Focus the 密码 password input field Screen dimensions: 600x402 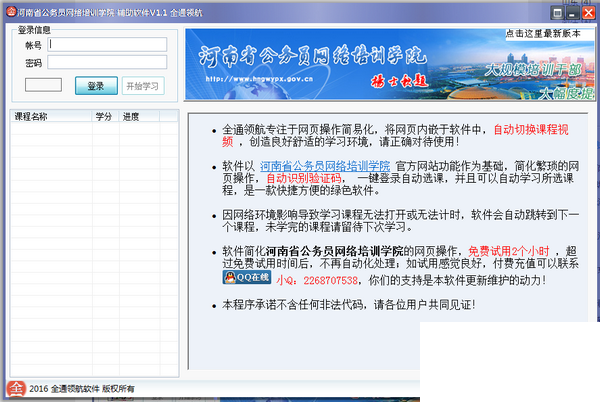pyautogui.click(x=107, y=62)
